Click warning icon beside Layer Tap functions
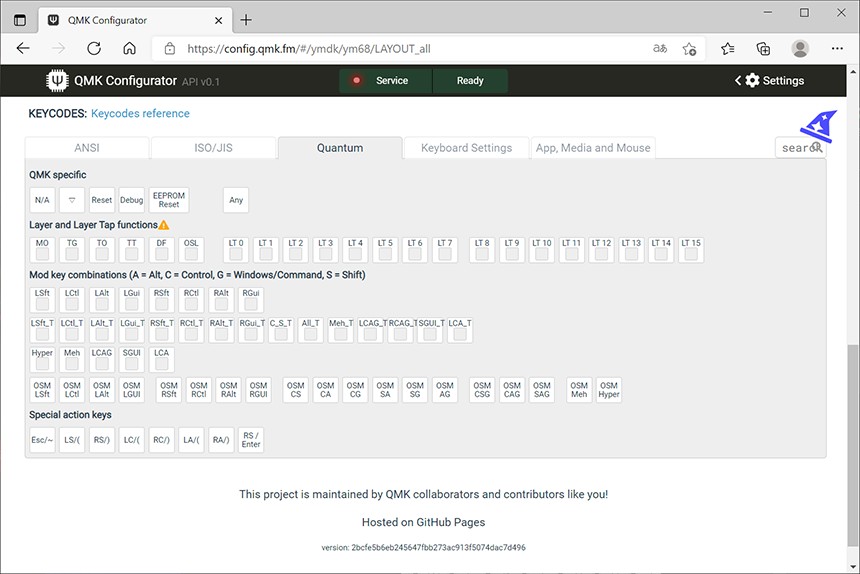Screen dimensions: 860x574 pos(163,225)
